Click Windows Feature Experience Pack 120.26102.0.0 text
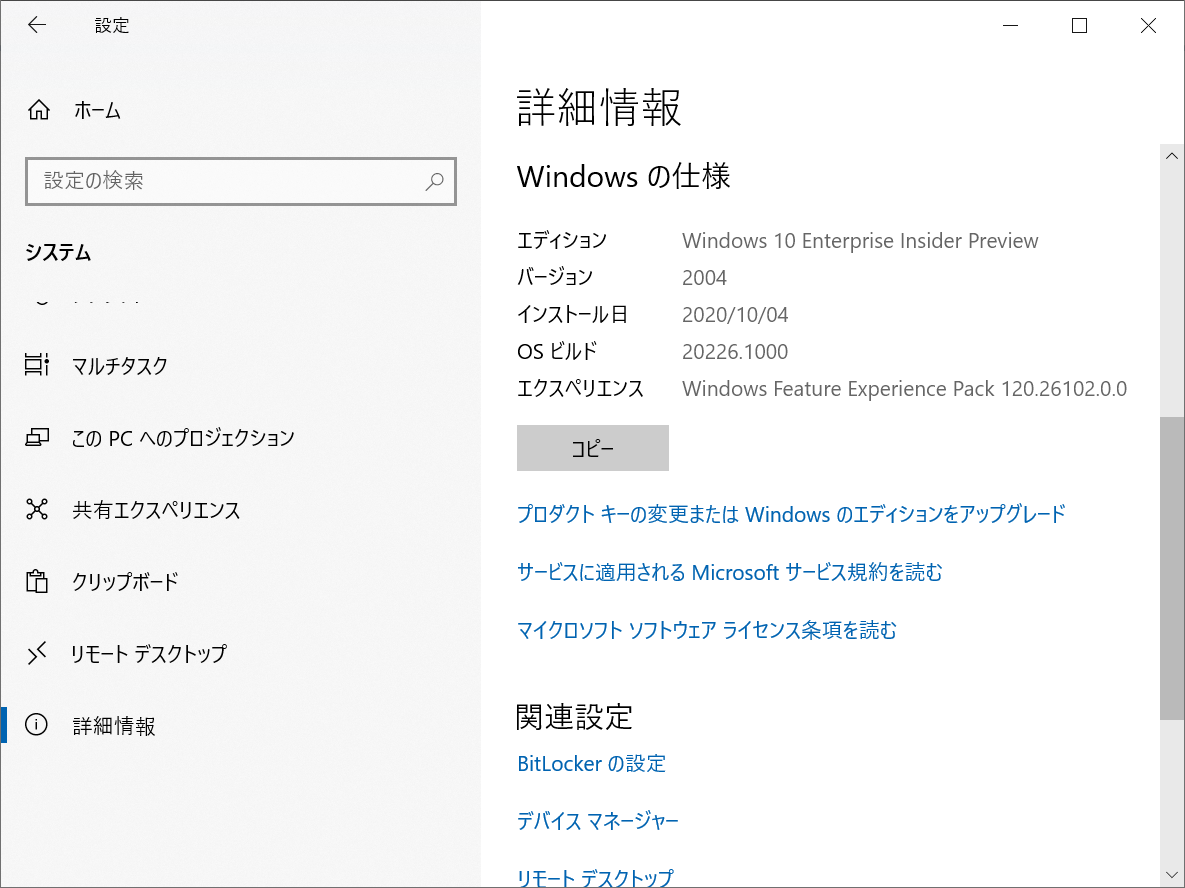This screenshot has height=888, width=1185. tap(904, 388)
